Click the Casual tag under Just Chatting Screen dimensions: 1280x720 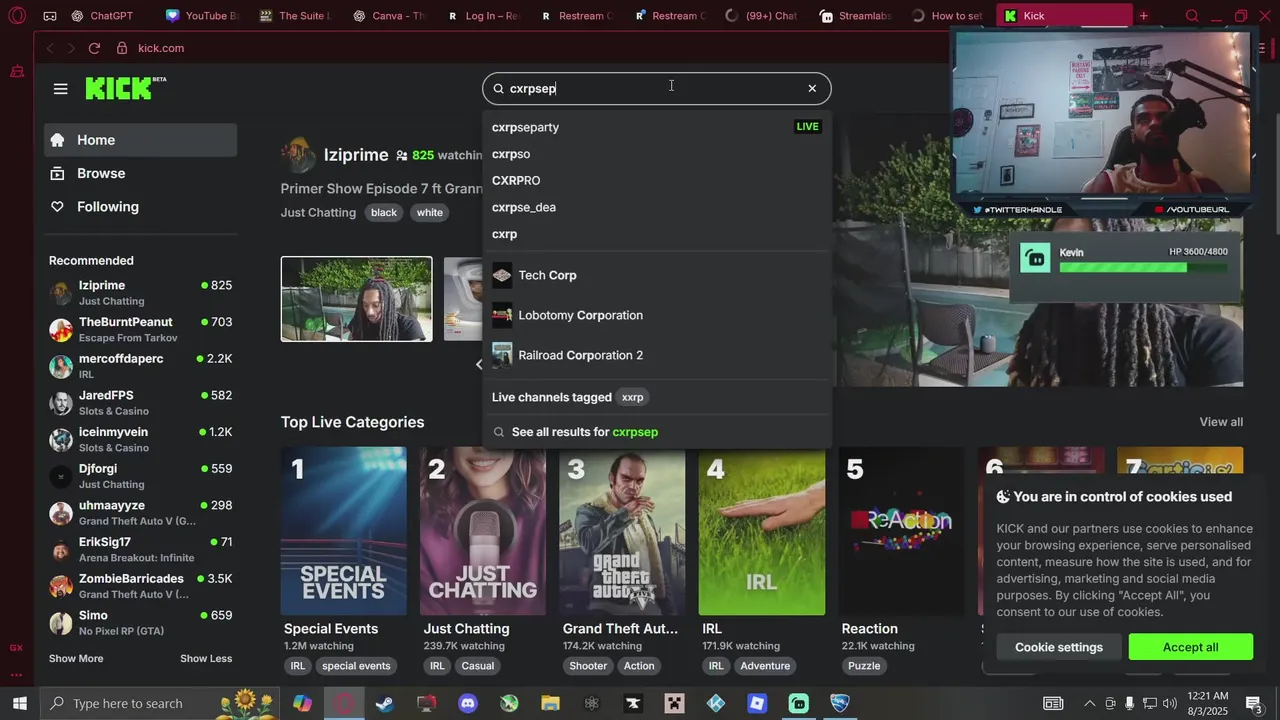[478, 666]
